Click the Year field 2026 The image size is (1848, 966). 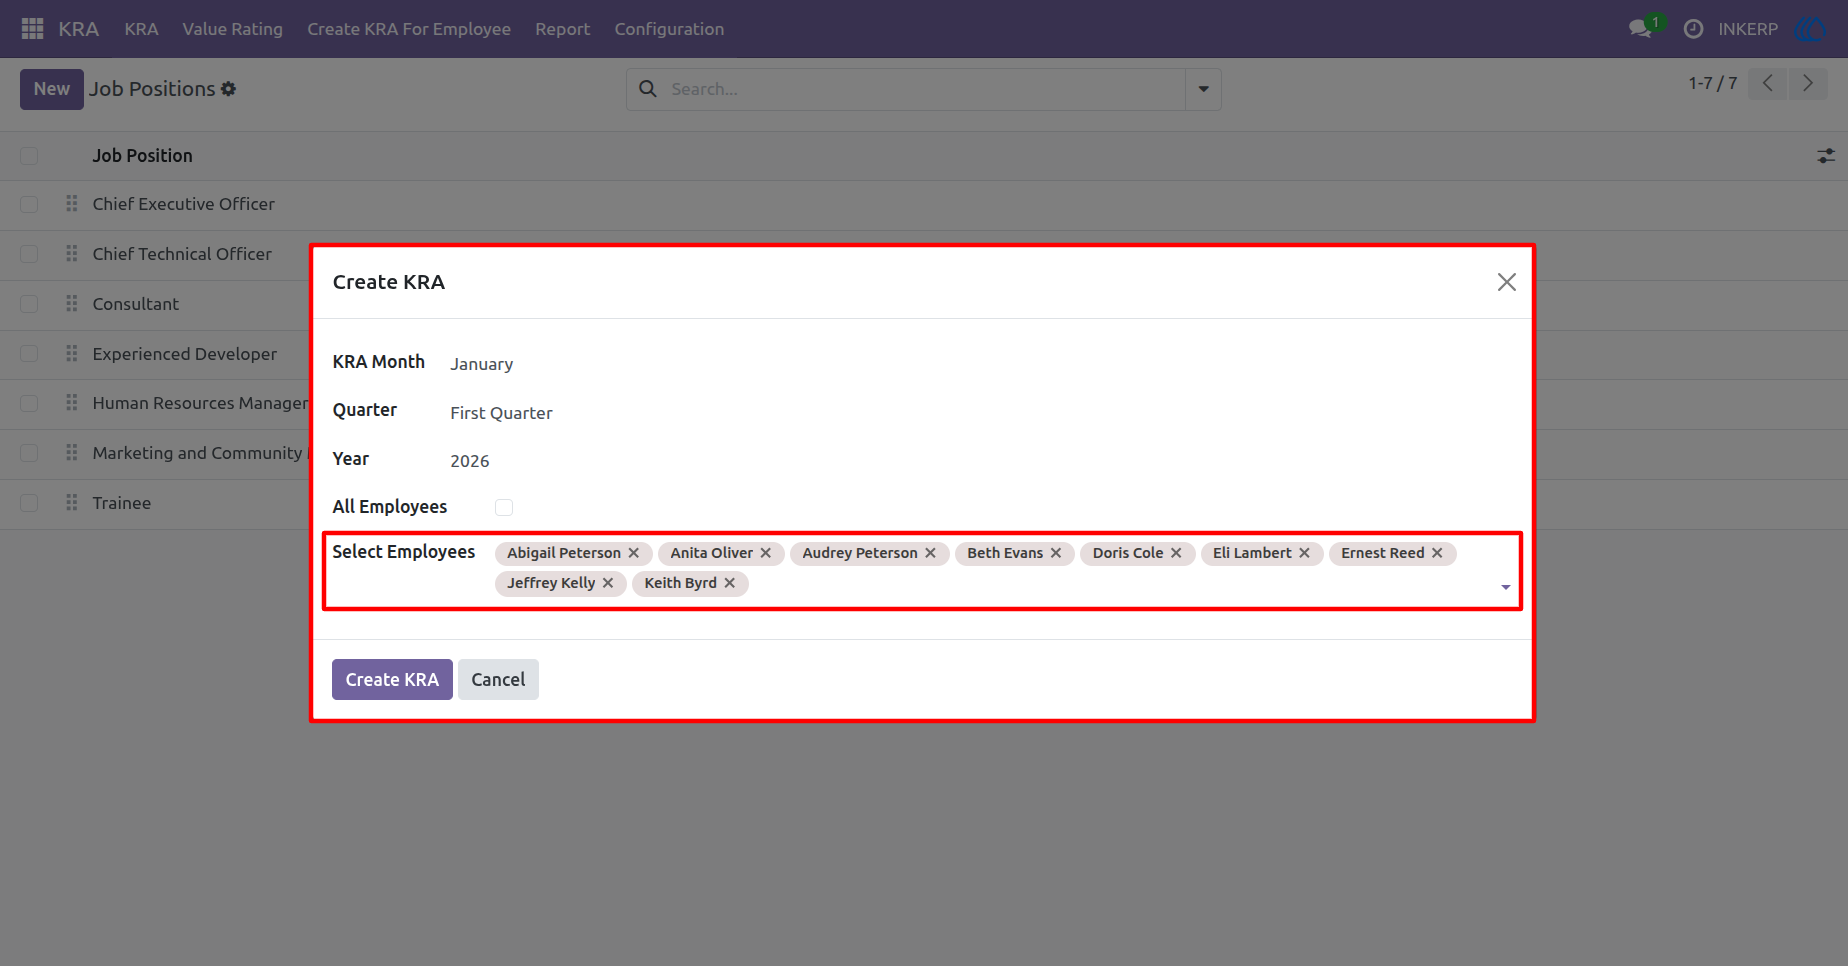pyautogui.click(x=469, y=461)
